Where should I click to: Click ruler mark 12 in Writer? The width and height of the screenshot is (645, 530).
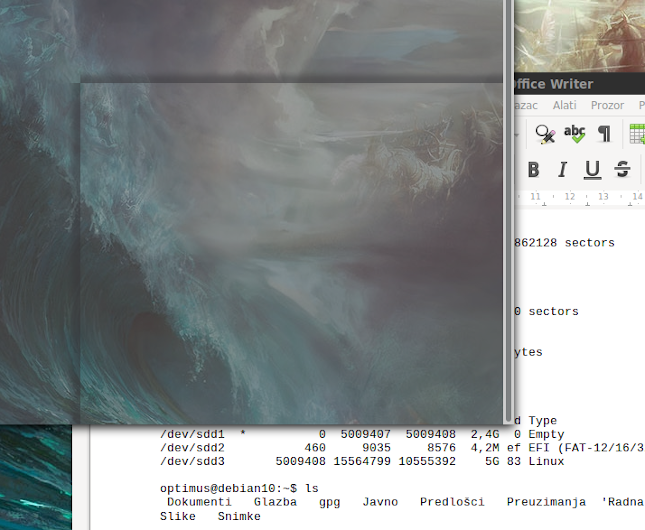coord(569,196)
